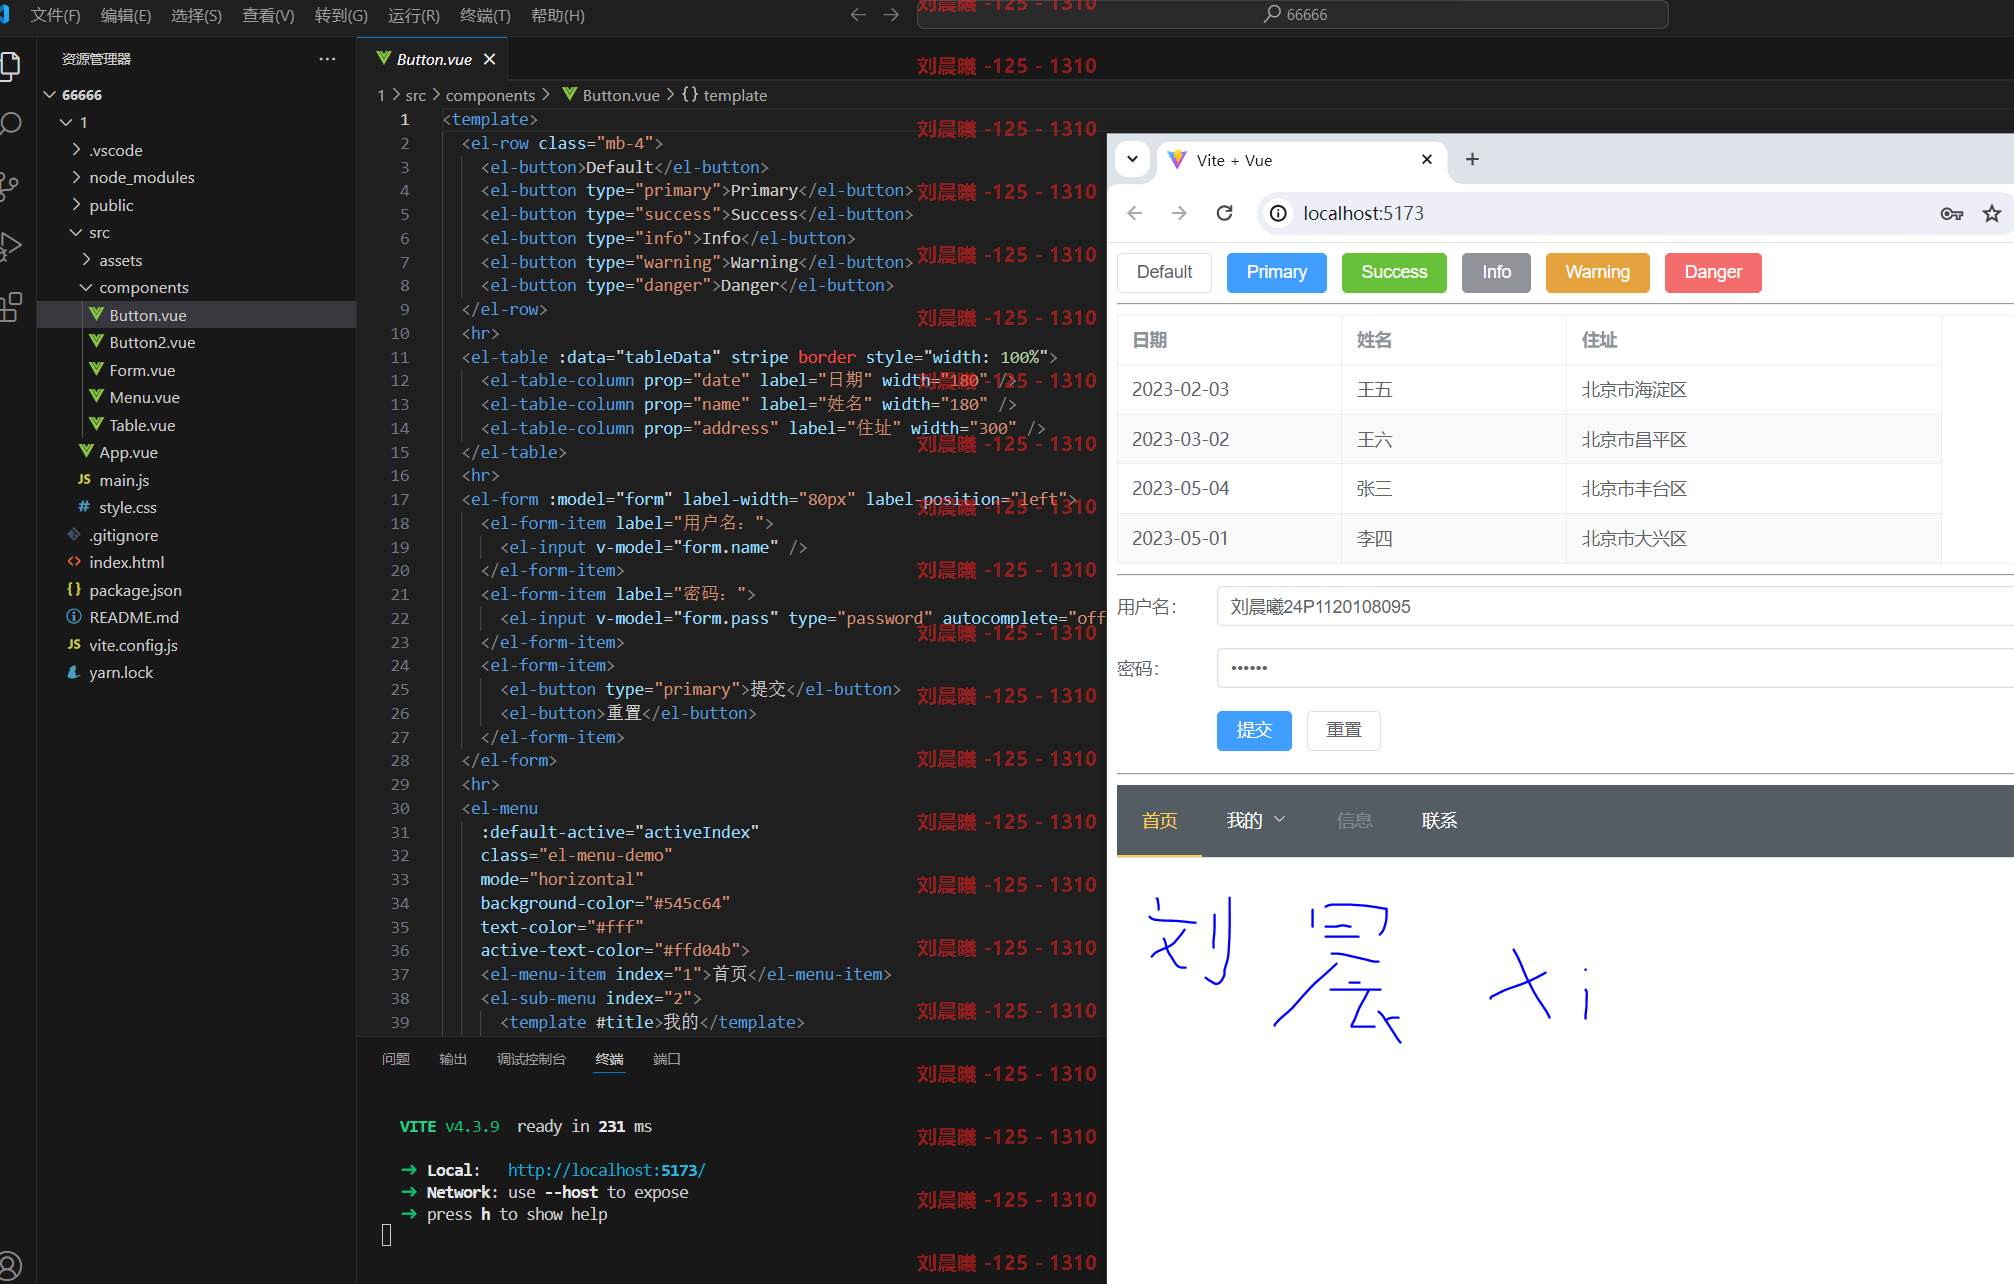Switch to 端口 panel tab
This screenshot has height=1284, width=2014.
tap(667, 1059)
